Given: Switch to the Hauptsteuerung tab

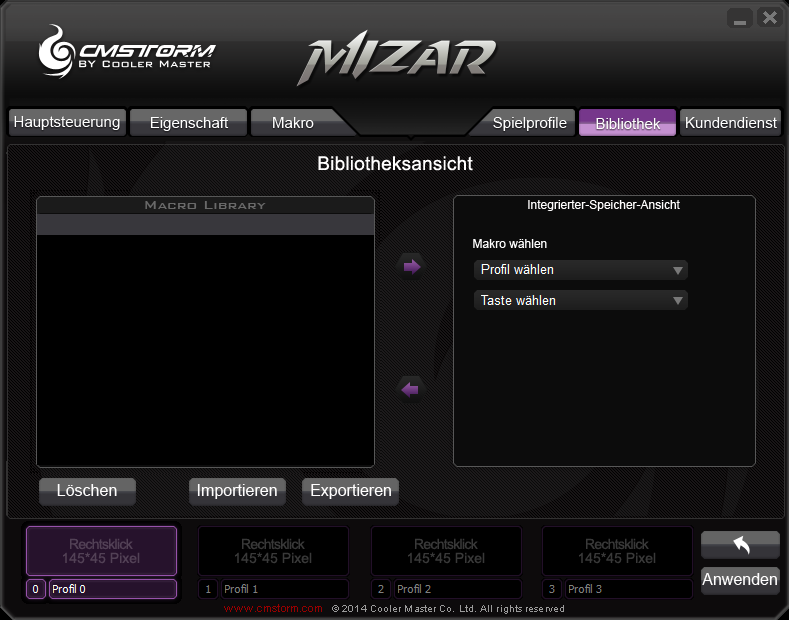Looking at the screenshot, I should (x=67, y=122).
